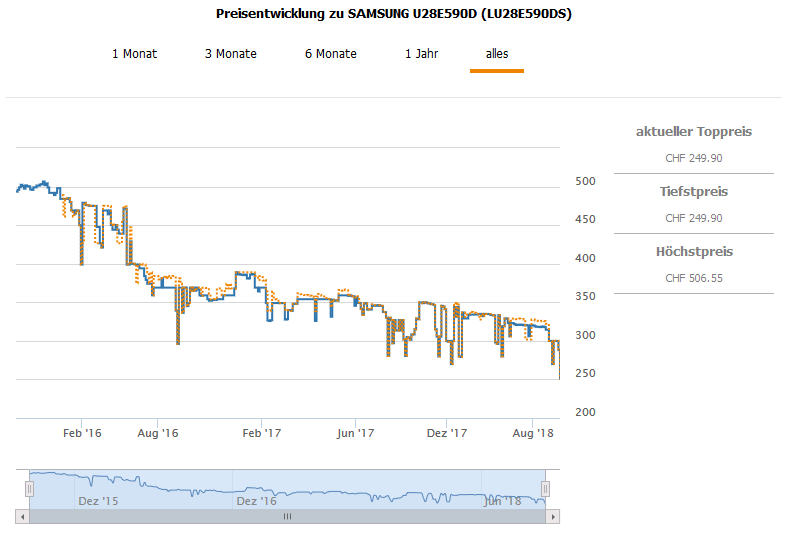
Task: Click the left navigator range handle
Action: coord(30,488)
